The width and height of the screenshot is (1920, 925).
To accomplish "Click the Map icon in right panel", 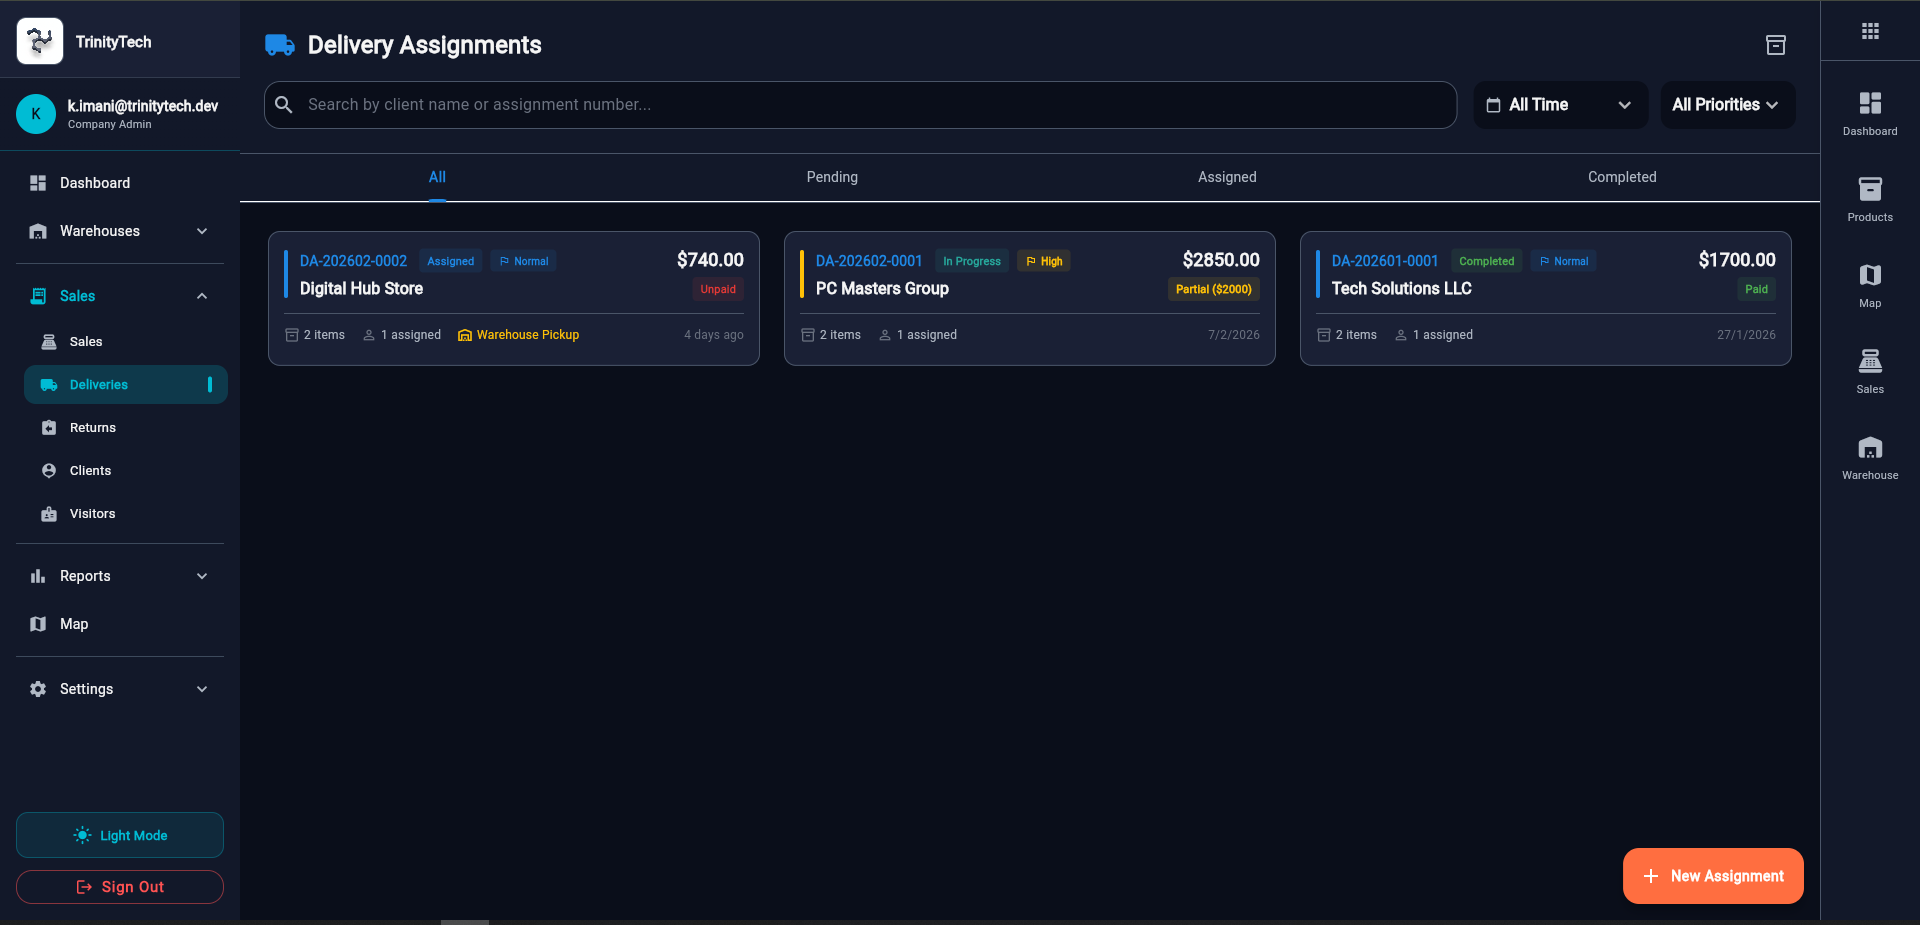I will pos(1870,285).
